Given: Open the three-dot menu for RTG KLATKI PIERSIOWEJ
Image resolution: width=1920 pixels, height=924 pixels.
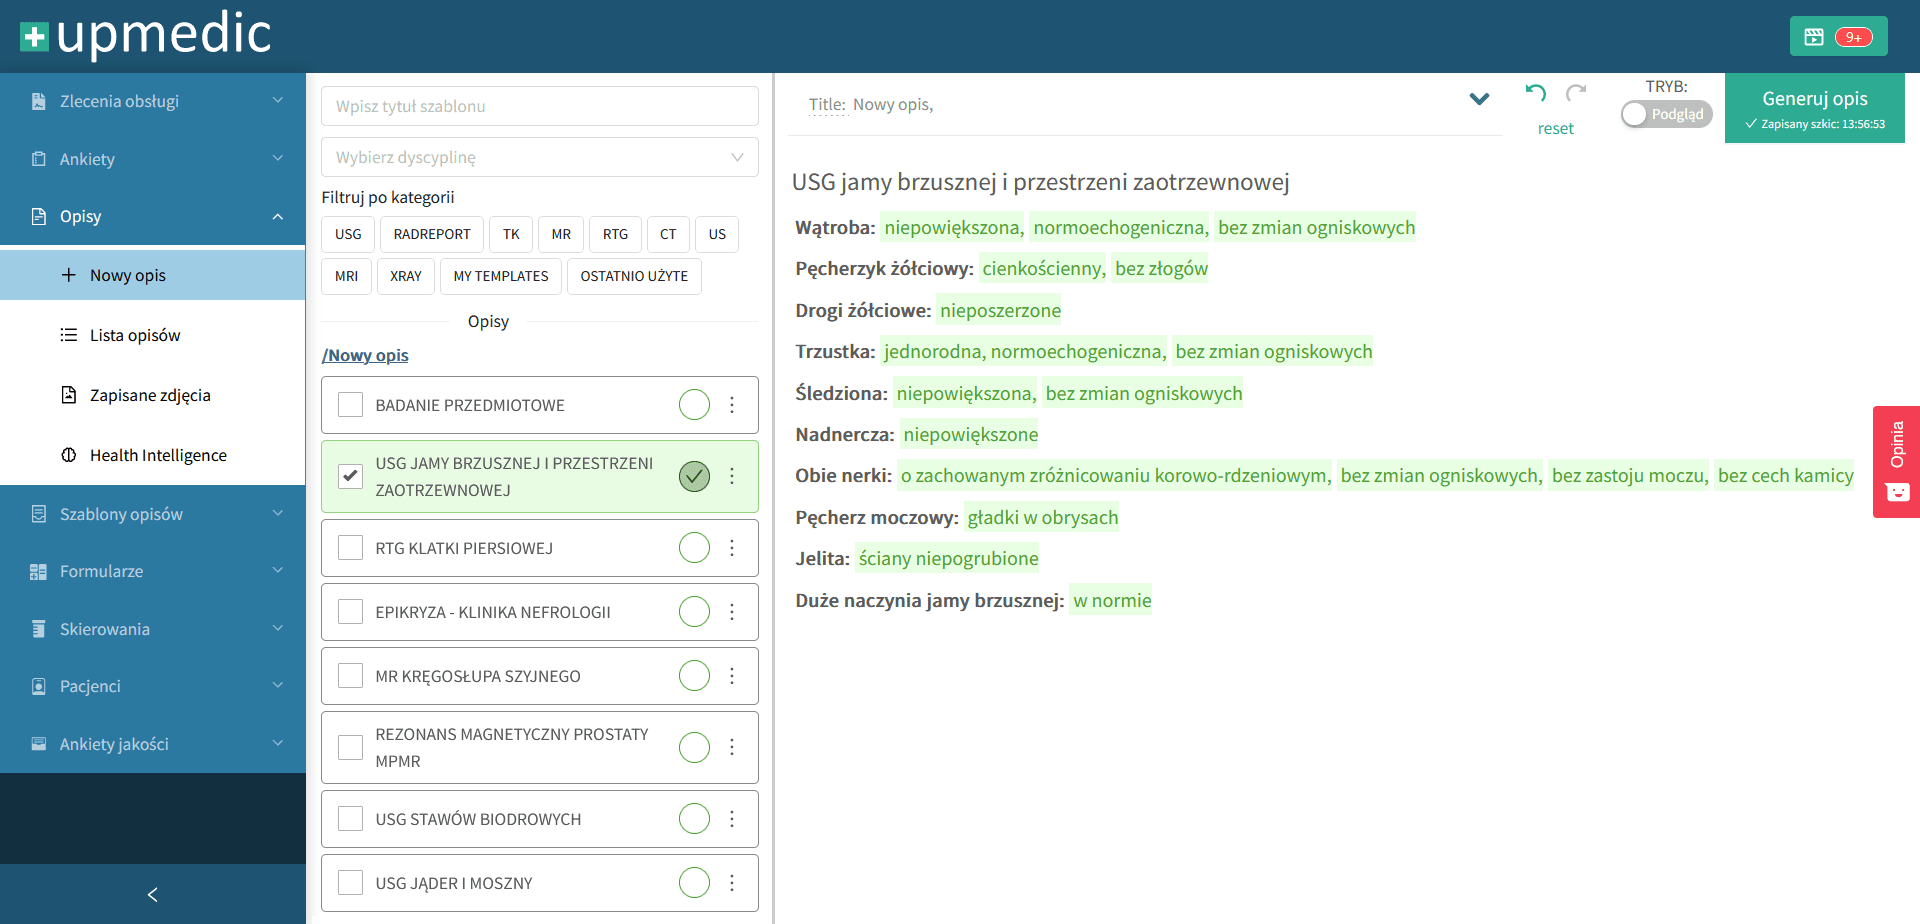Looking at the screenshot, I should click(732, 548).
